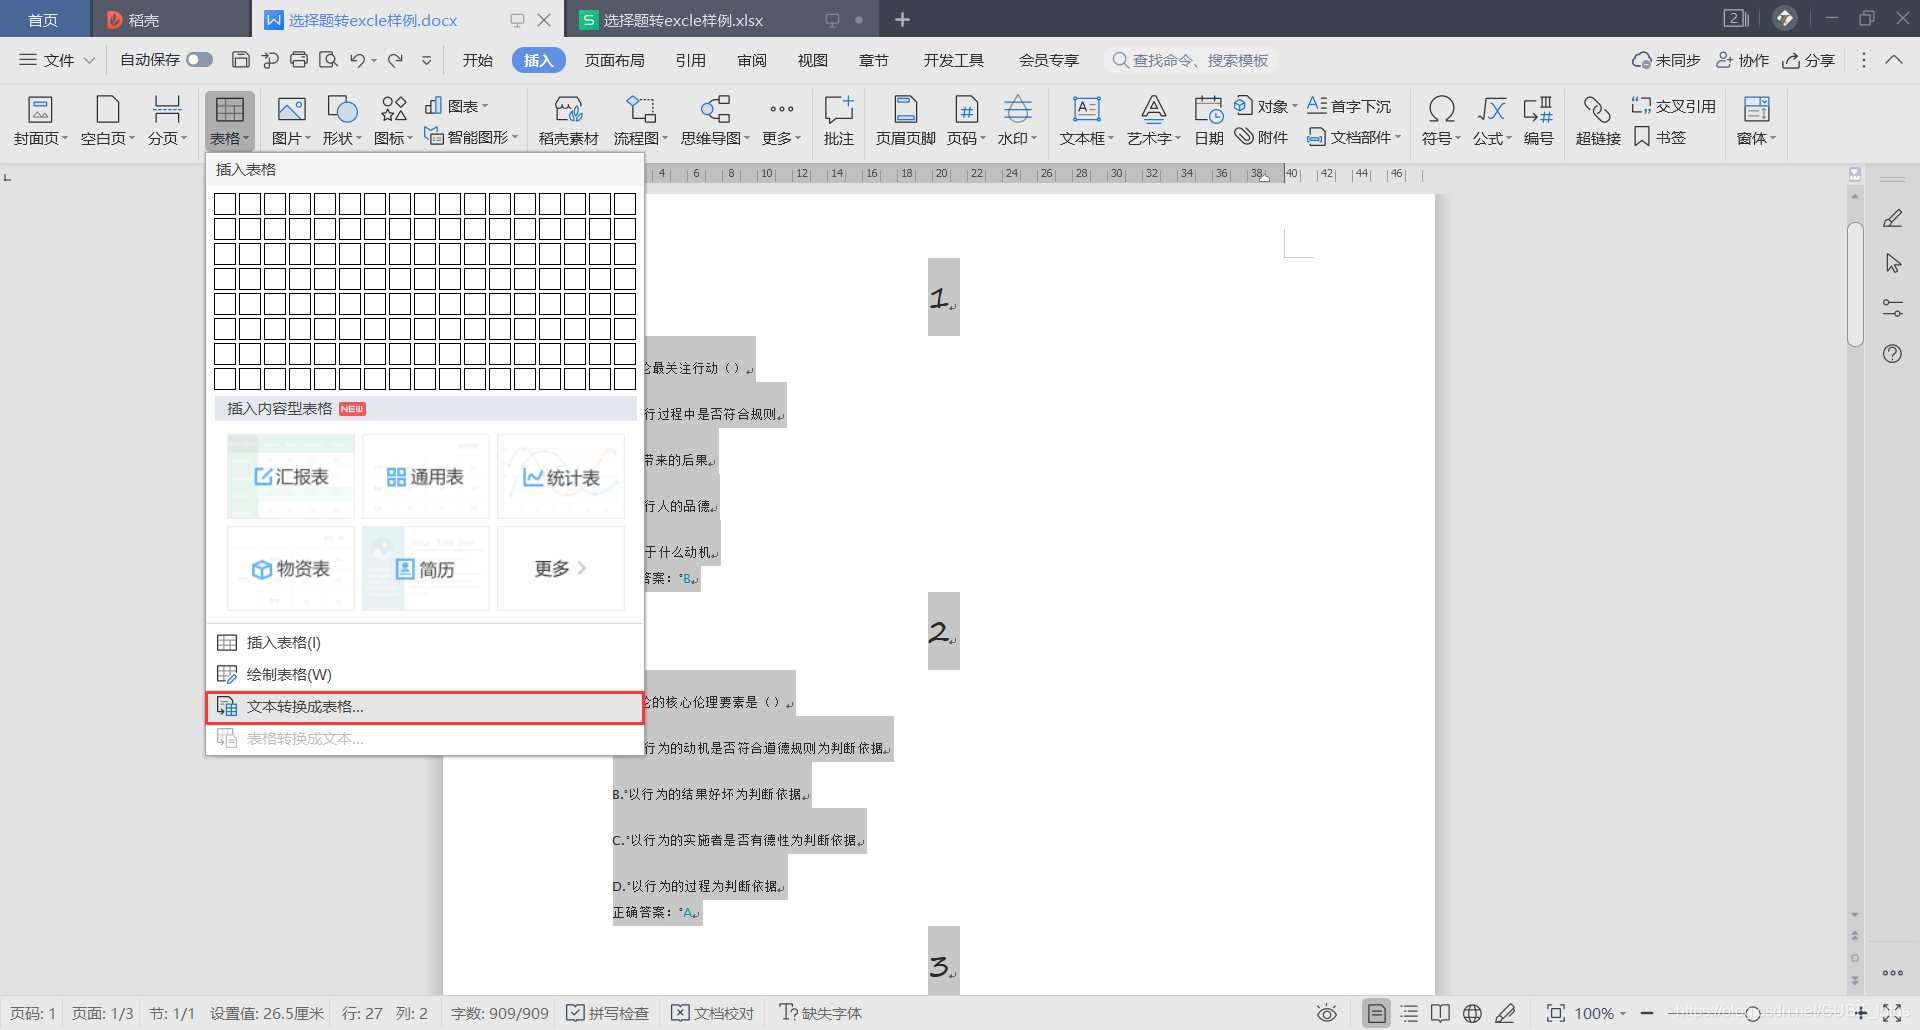Choose 文本转换成表格 menu item
This screenshot has height=1030, width=1920.
click(x=425, y=707)
